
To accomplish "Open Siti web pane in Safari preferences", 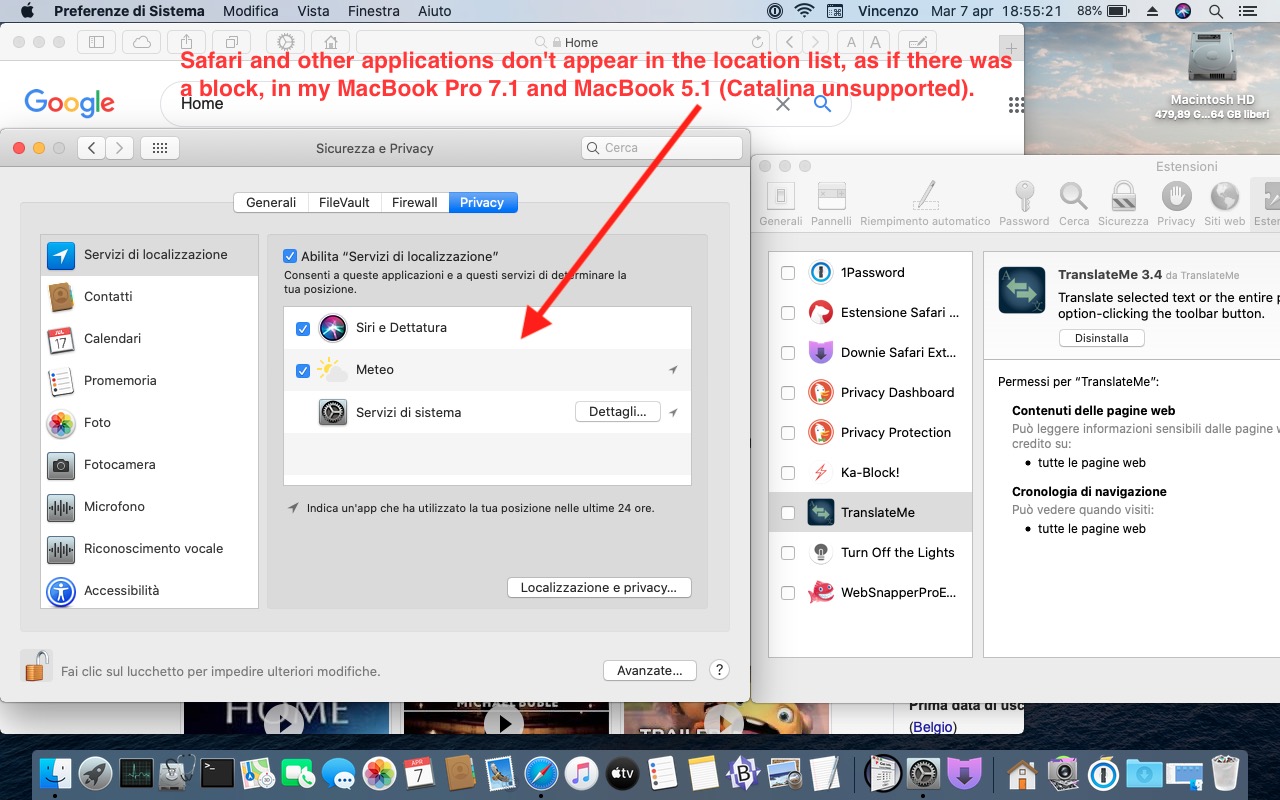I will coord(1225,204).
